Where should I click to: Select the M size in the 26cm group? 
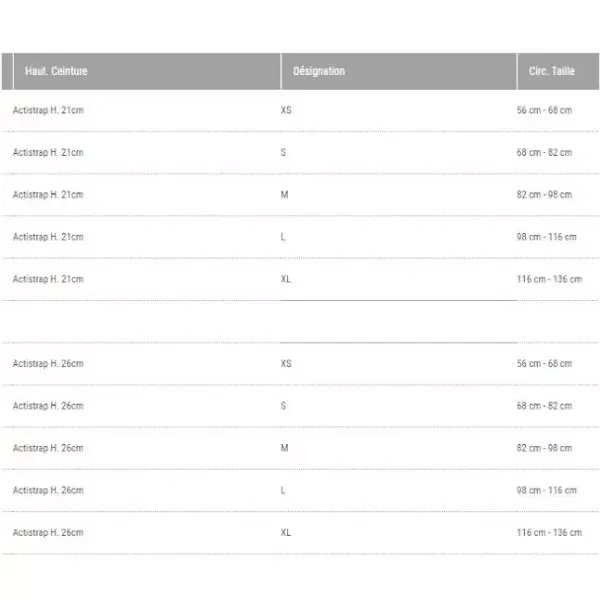click(x=284, y=448)
